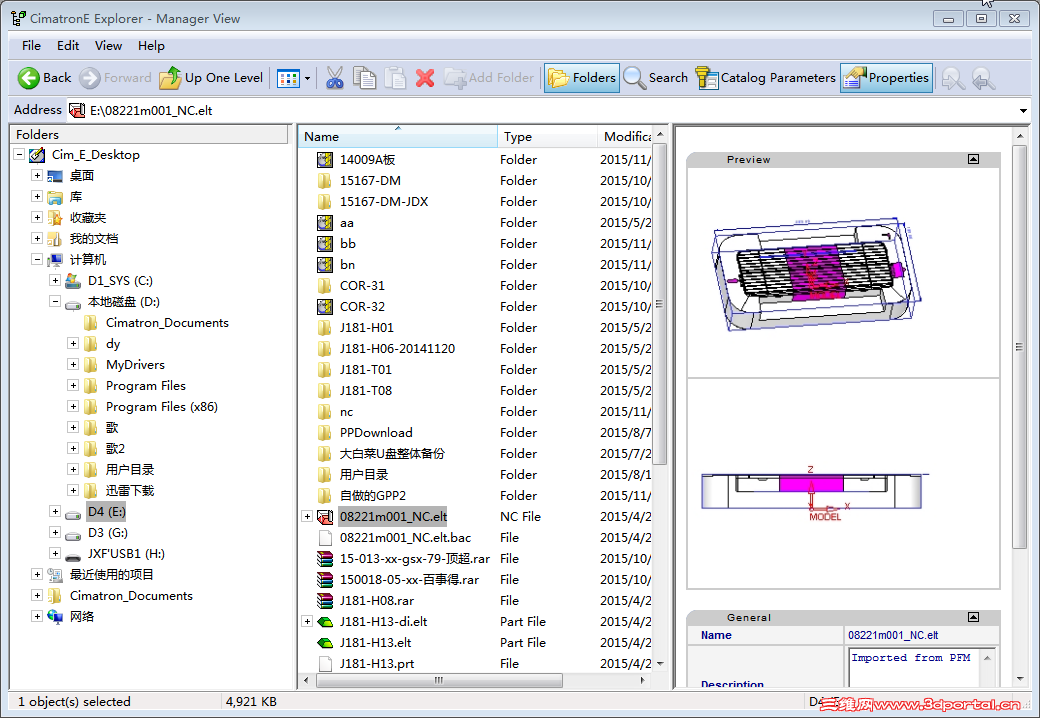
Task: Expand the 桌面 tree node
Action: click(37, 176)
